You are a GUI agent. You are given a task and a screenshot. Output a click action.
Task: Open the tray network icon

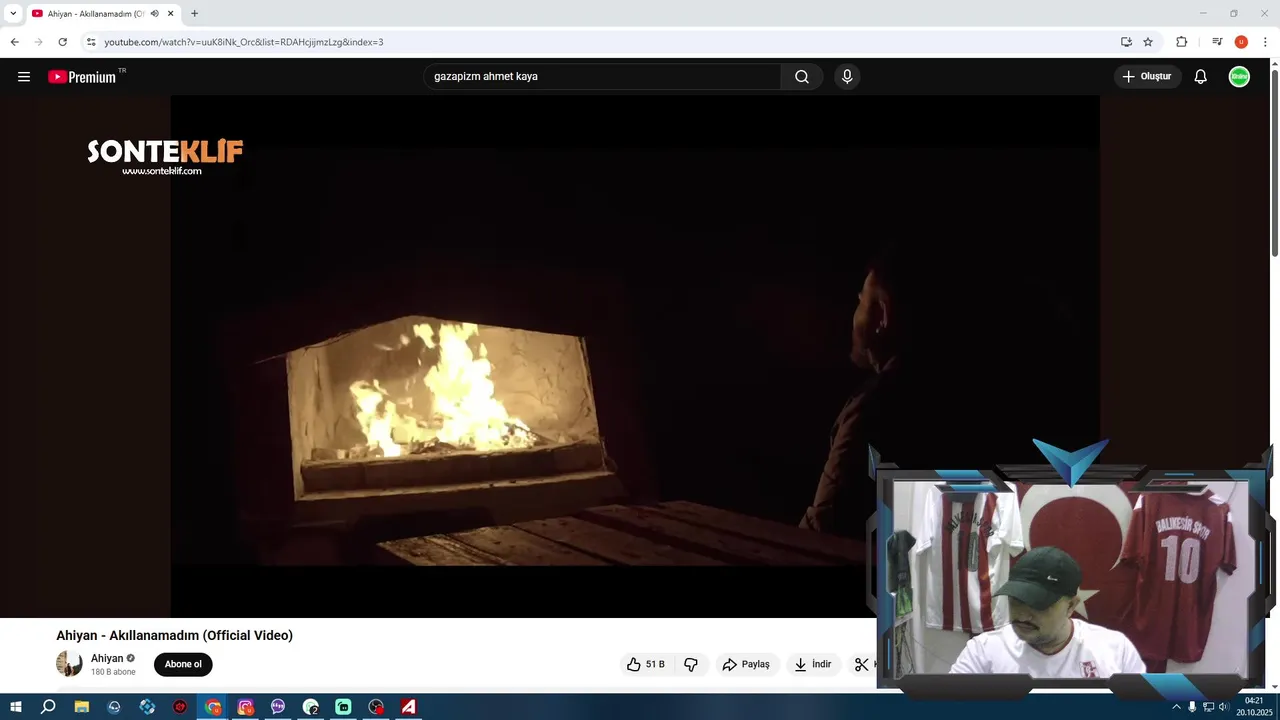coord(1208,707)
